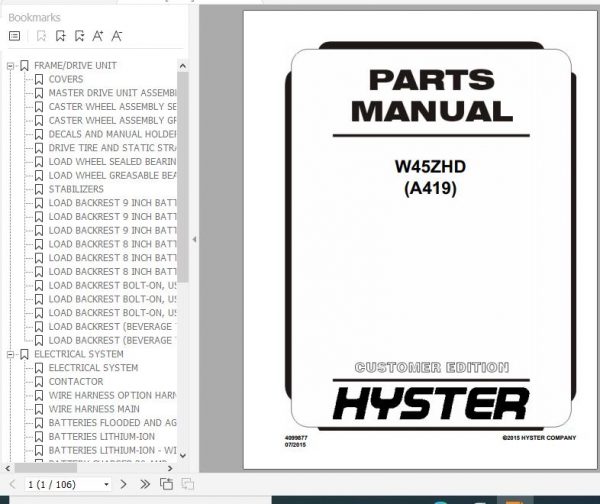Go to the WIRE HARNESS MAIN bookmark
The width and height of the screenshot is (600, 504).
94,409
